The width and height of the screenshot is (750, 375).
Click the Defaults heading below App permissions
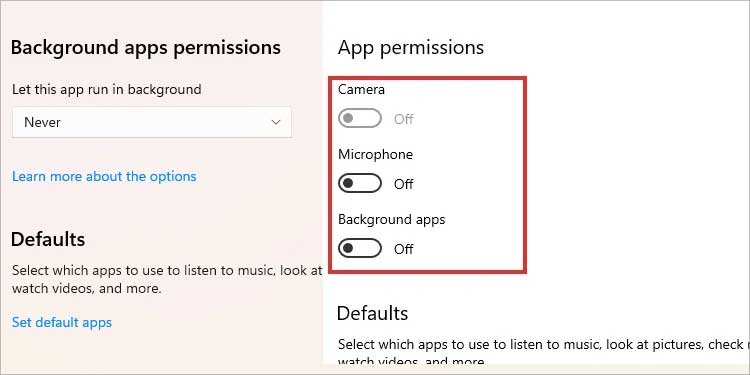tap(373, 313)
